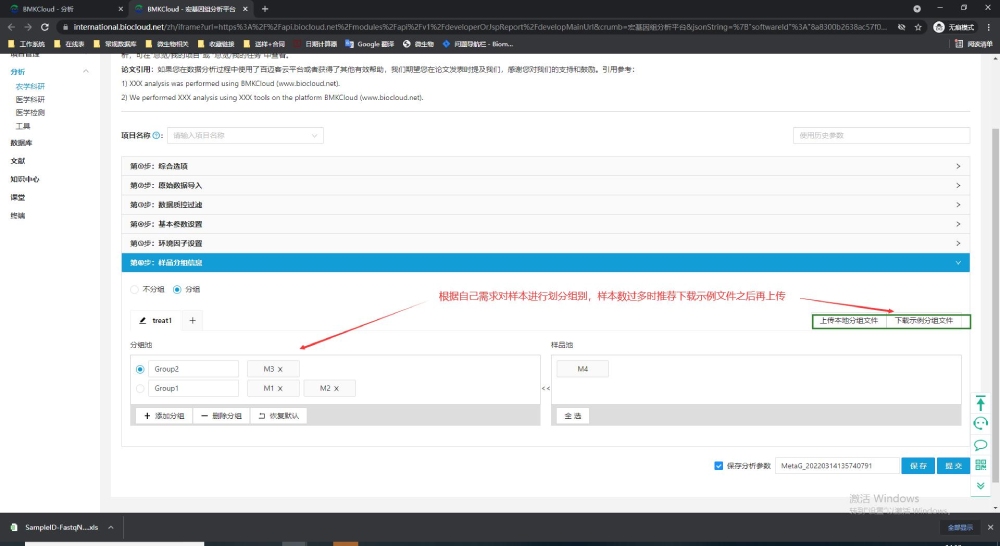1000x546 pixels.
Task: Click the scroll-to-top arrow icon
Action: pyautogui.click(x=980, y=403)
